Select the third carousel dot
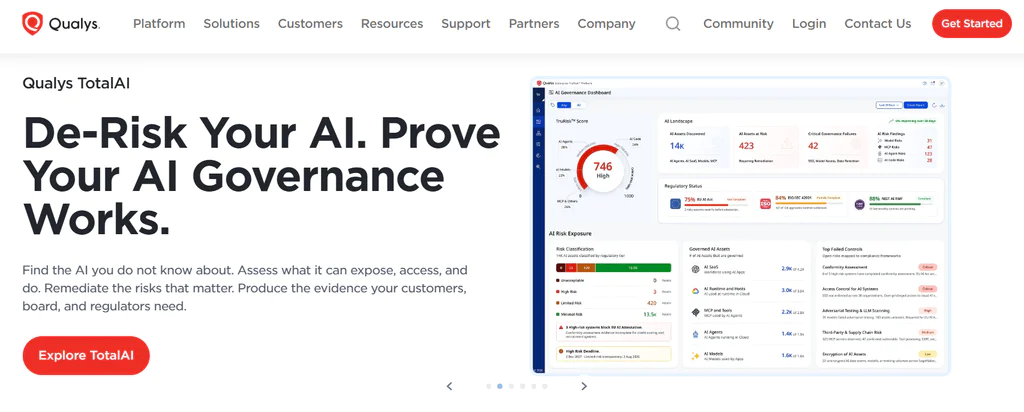 pos(511,387)
